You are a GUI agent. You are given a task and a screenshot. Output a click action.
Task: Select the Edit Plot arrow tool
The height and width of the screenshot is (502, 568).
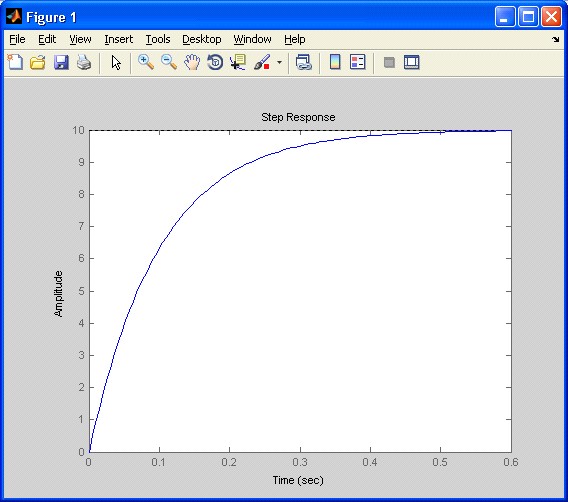click(116, 62)
